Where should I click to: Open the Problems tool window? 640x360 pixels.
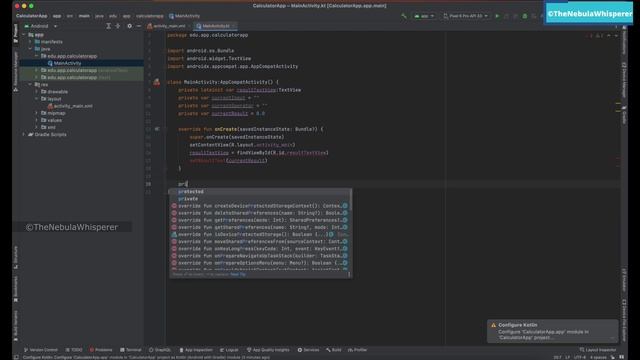point(101,350)
